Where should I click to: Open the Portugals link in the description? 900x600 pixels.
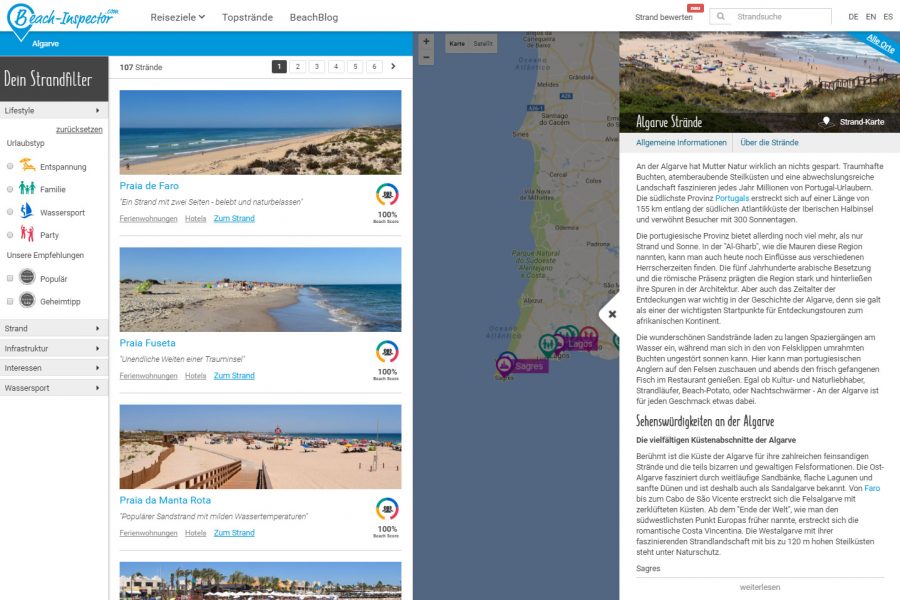tap(732, 198)
